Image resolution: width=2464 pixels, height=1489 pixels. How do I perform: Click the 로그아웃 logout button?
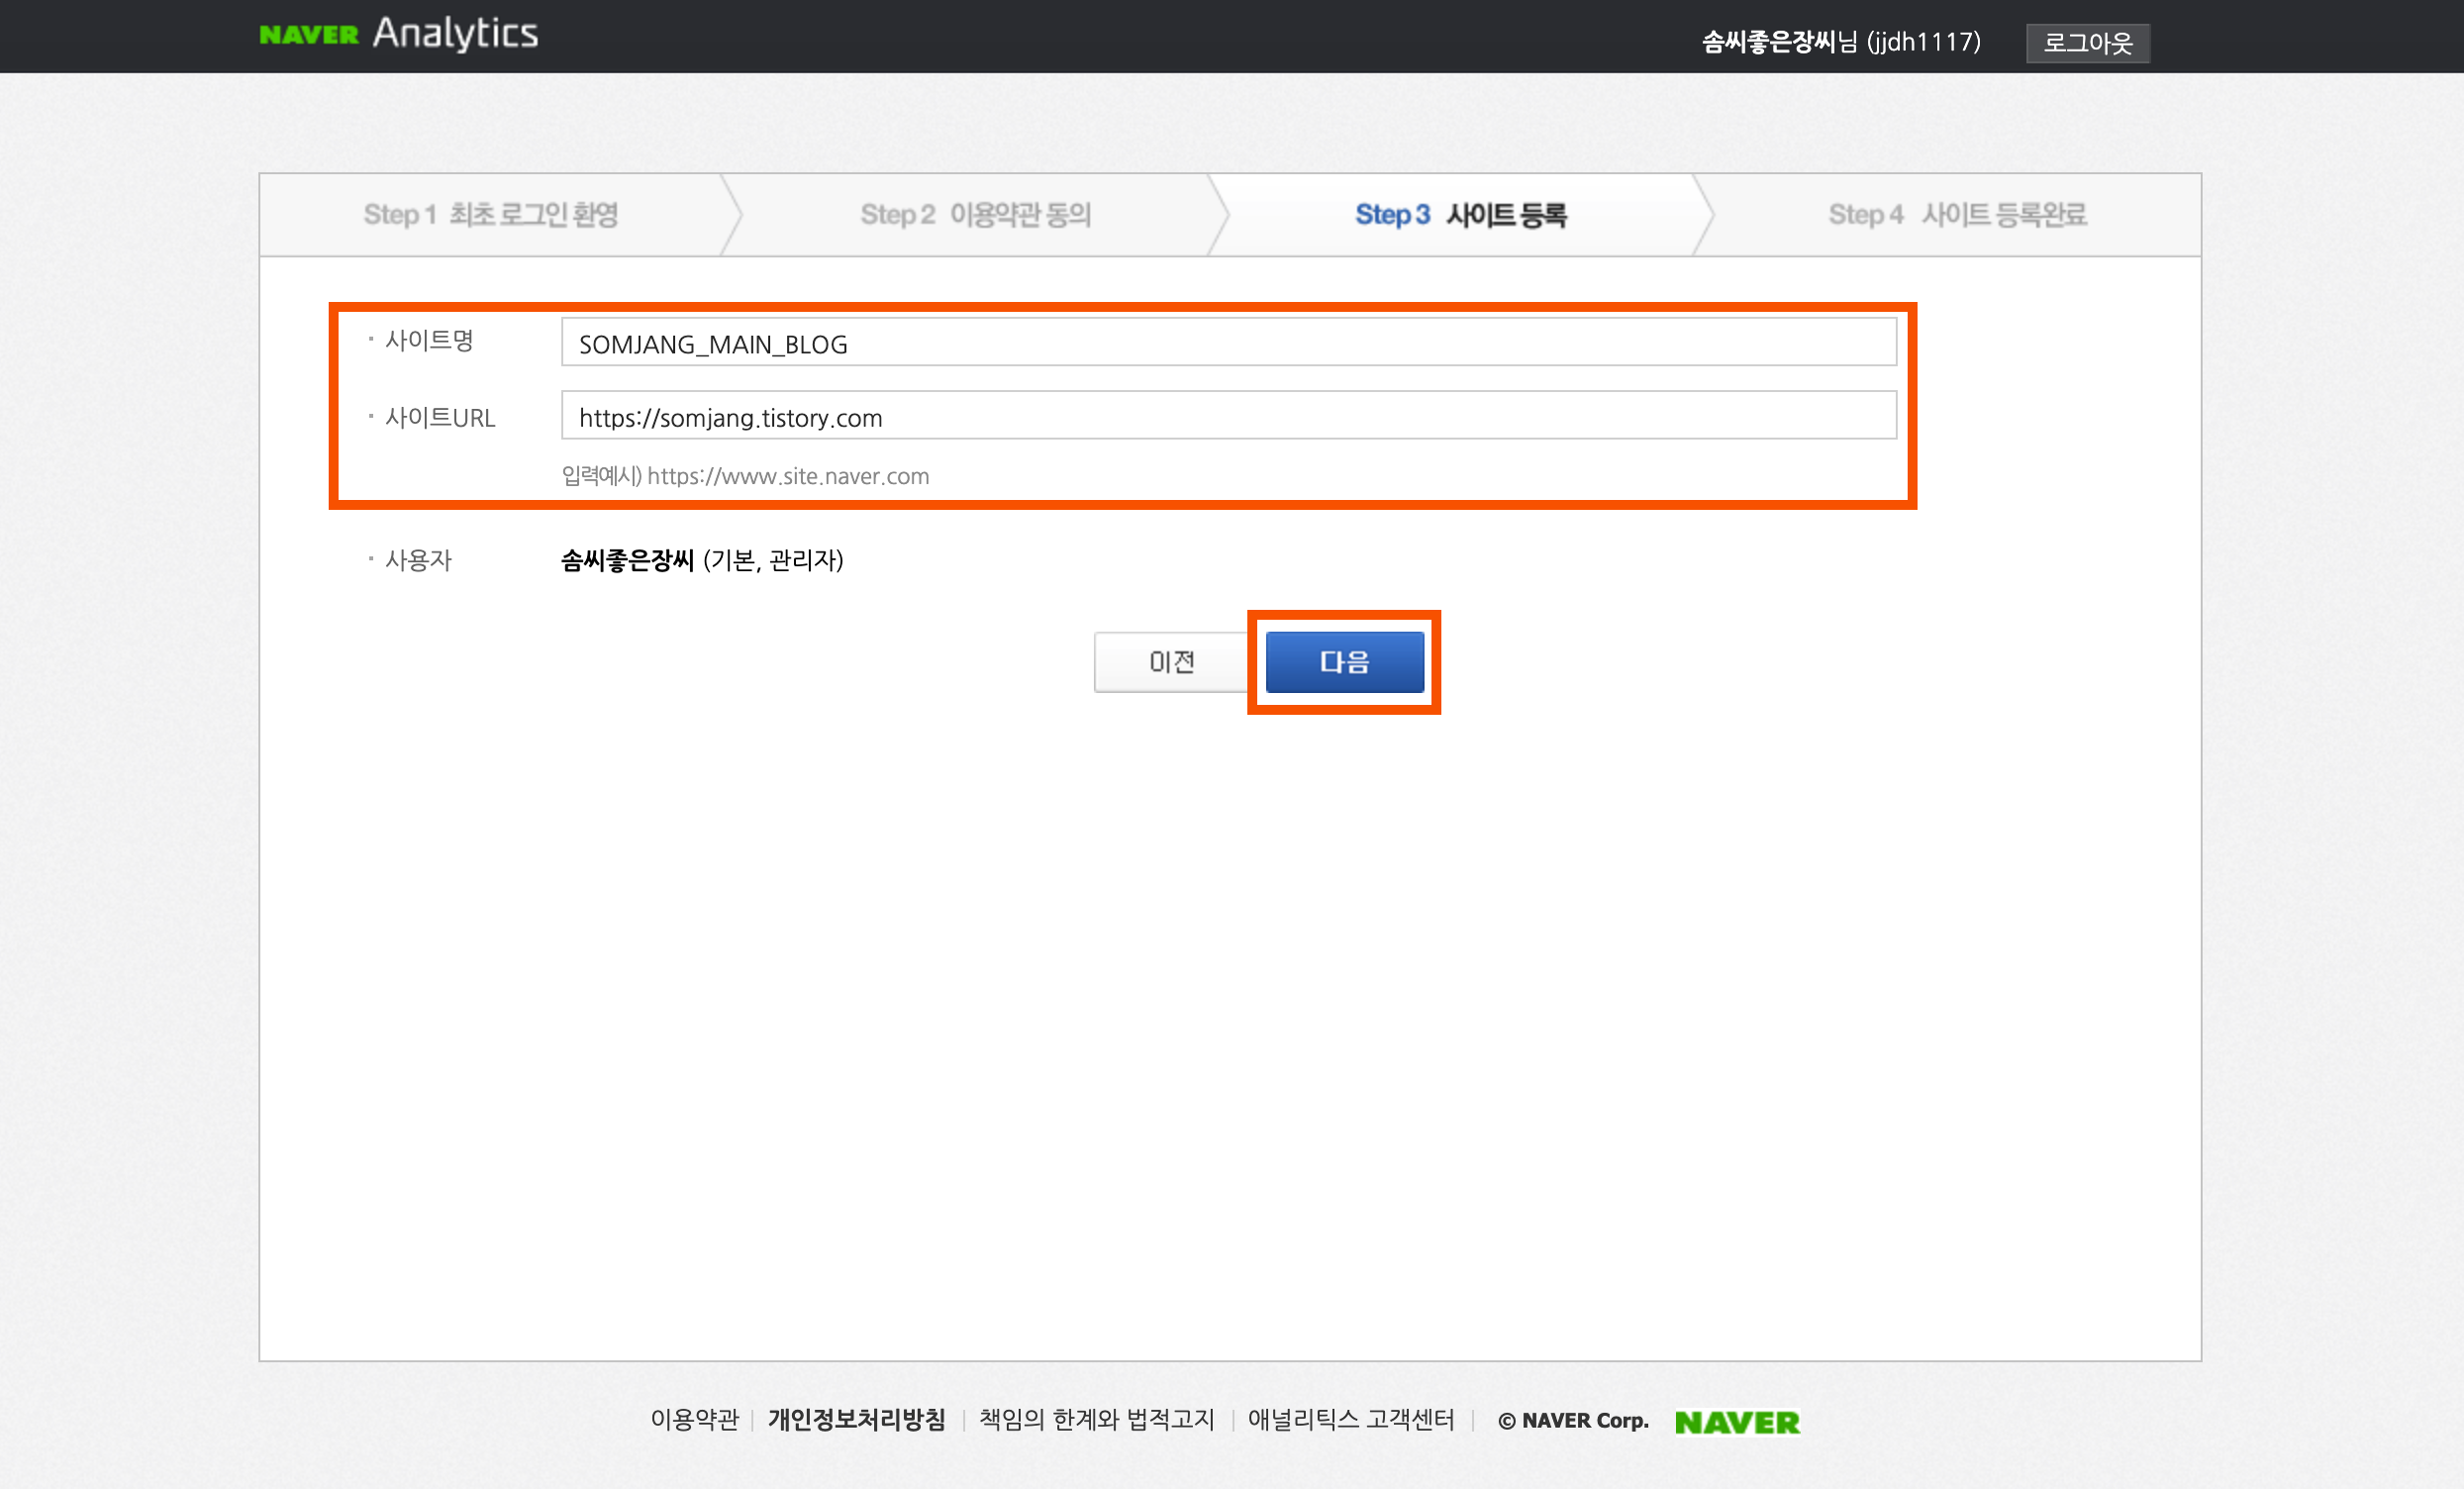pos(2087,43)
